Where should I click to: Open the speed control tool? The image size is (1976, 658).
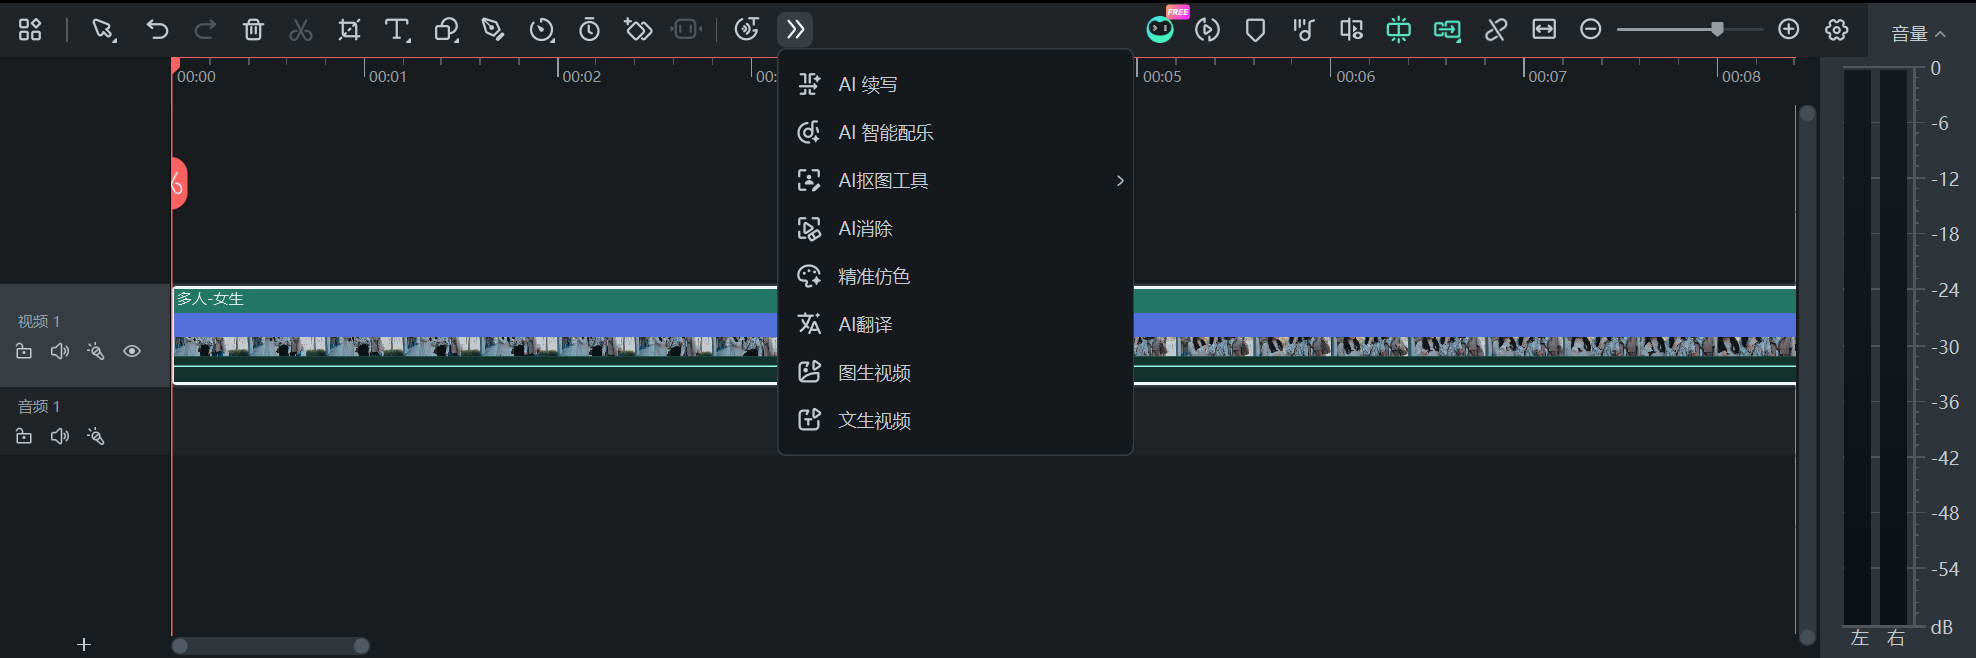click(542, 30)
